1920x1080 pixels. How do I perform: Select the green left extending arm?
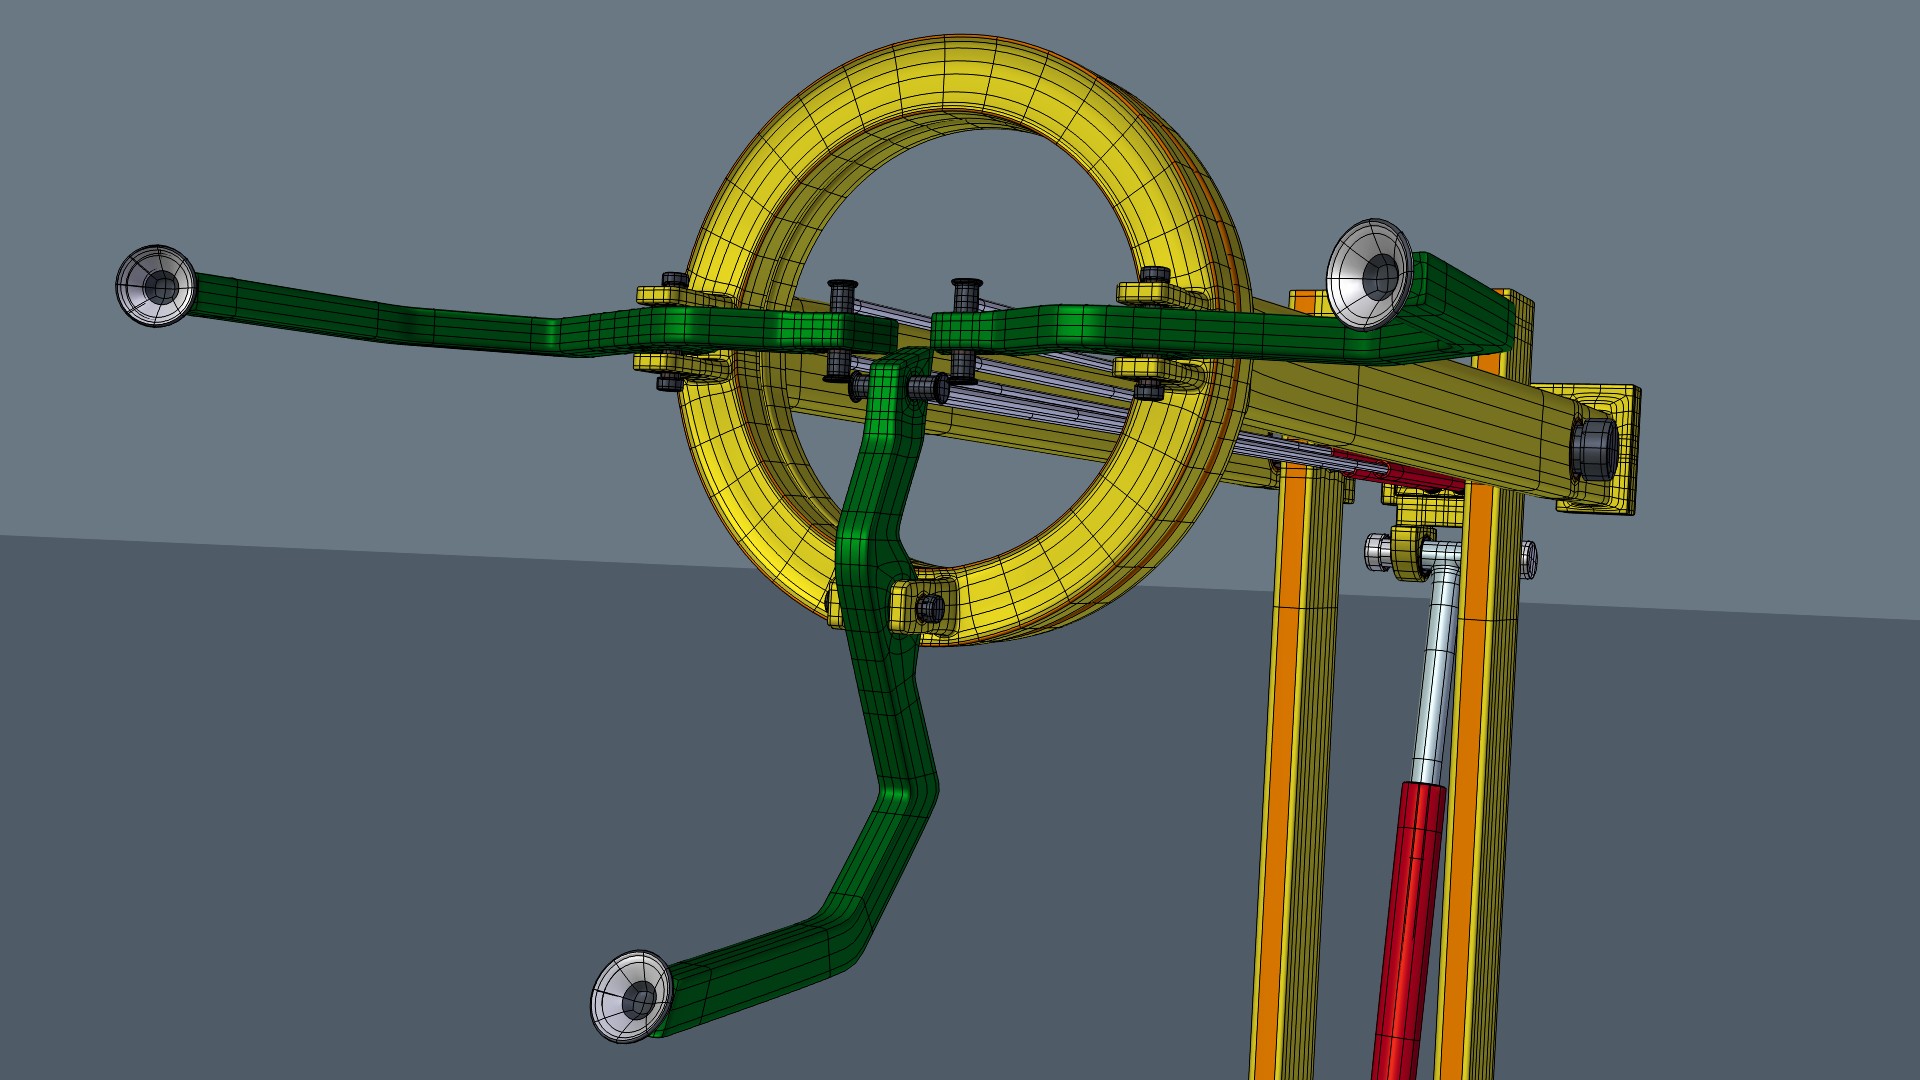(520, 318)
